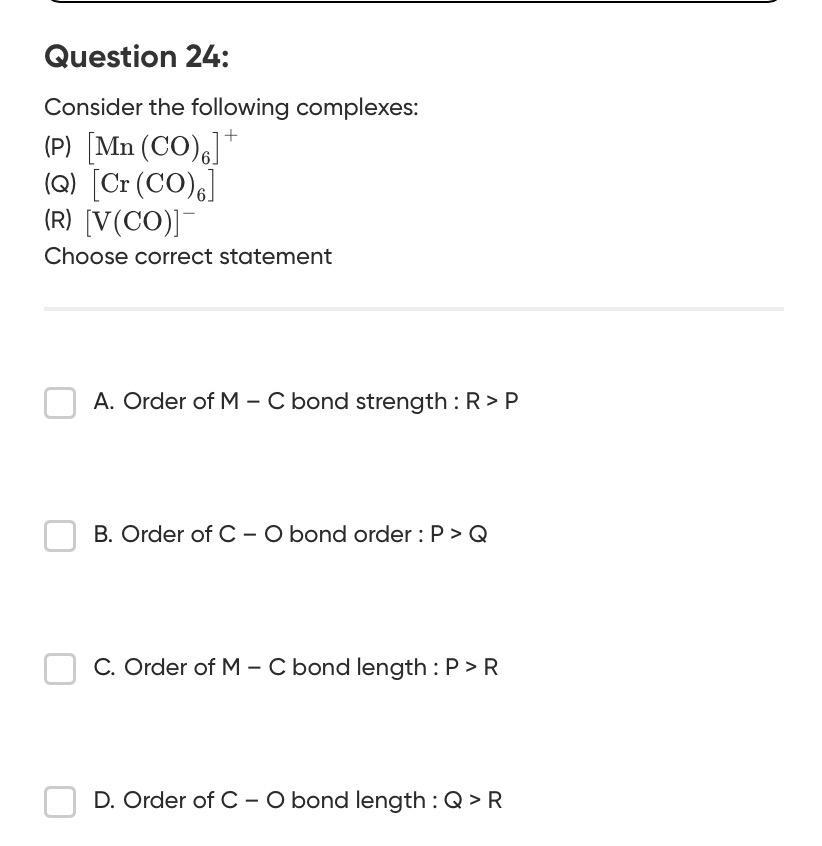Select the checkbox for option C
Screen dimensions: 822x846
point(60,668)
